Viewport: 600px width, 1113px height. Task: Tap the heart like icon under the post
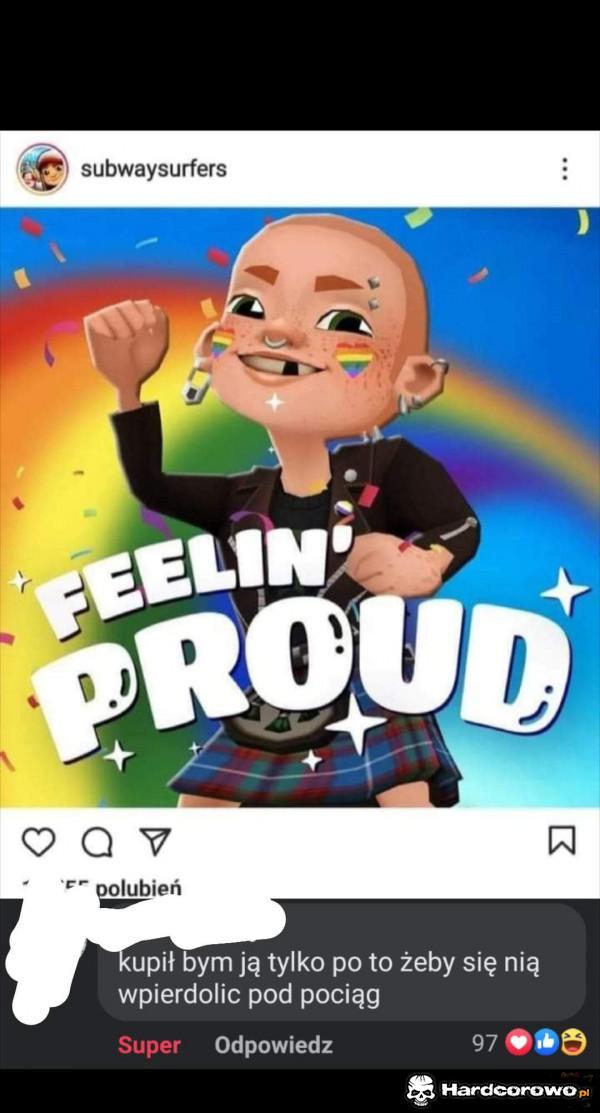click(38, 841)
